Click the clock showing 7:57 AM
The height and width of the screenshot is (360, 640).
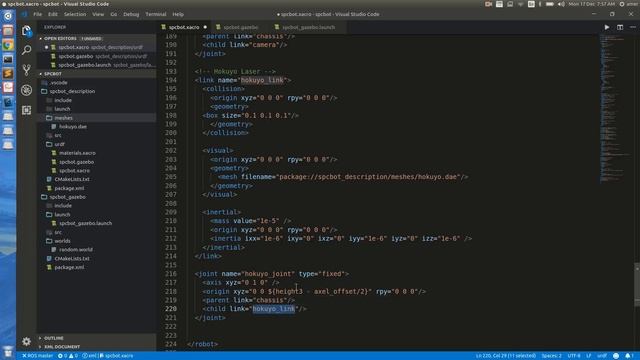[x=591, y=4]
